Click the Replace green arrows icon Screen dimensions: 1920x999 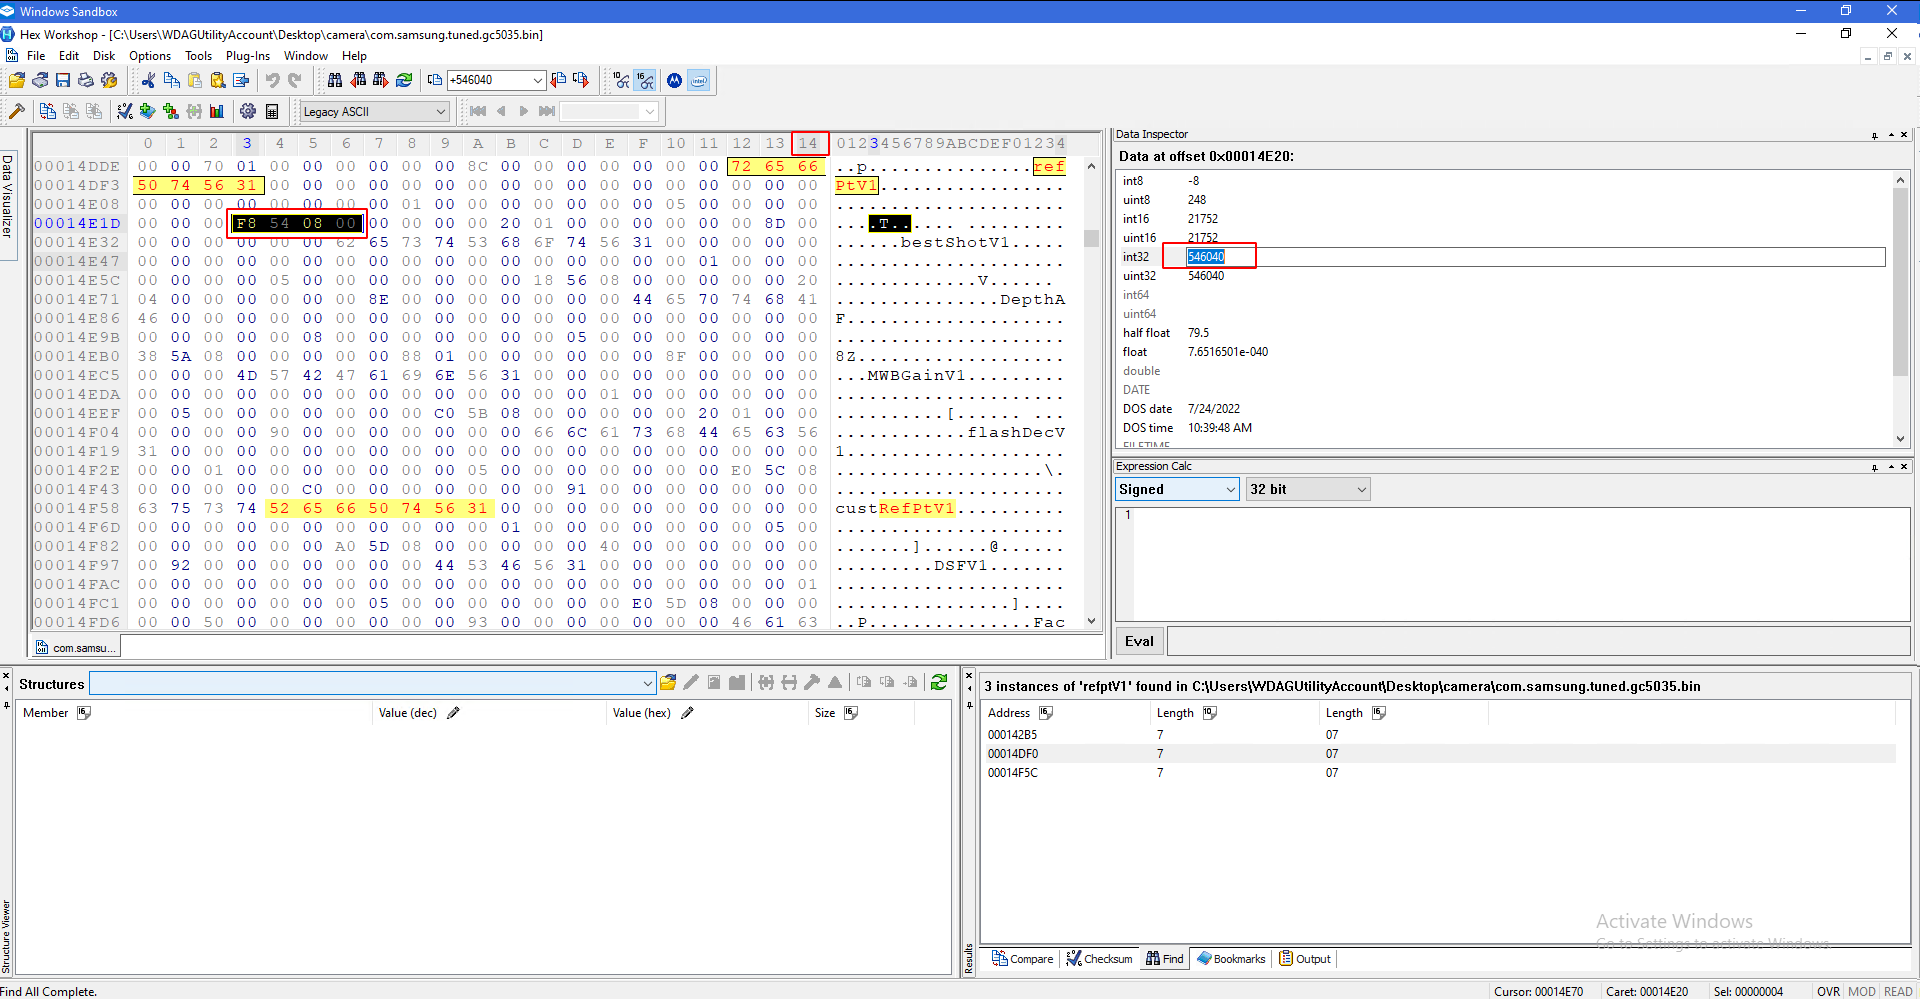point(404,80)
